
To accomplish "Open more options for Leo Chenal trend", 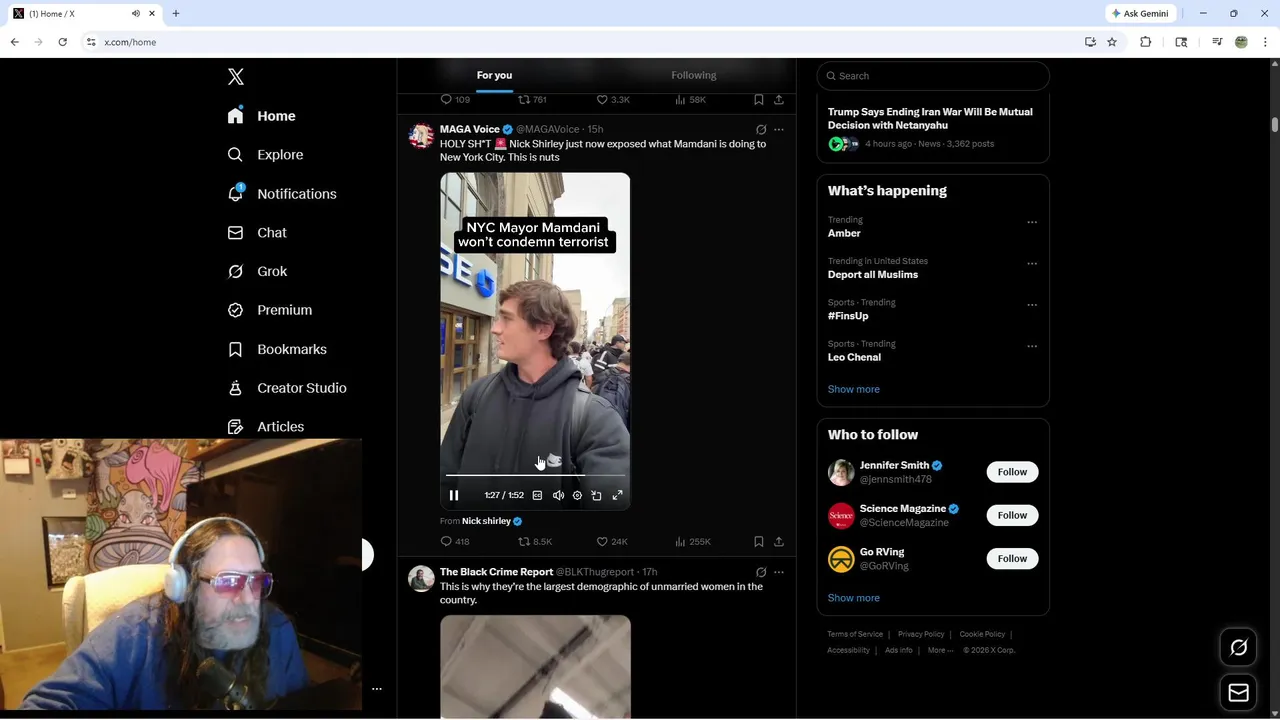I will [x=1032, y=346].
